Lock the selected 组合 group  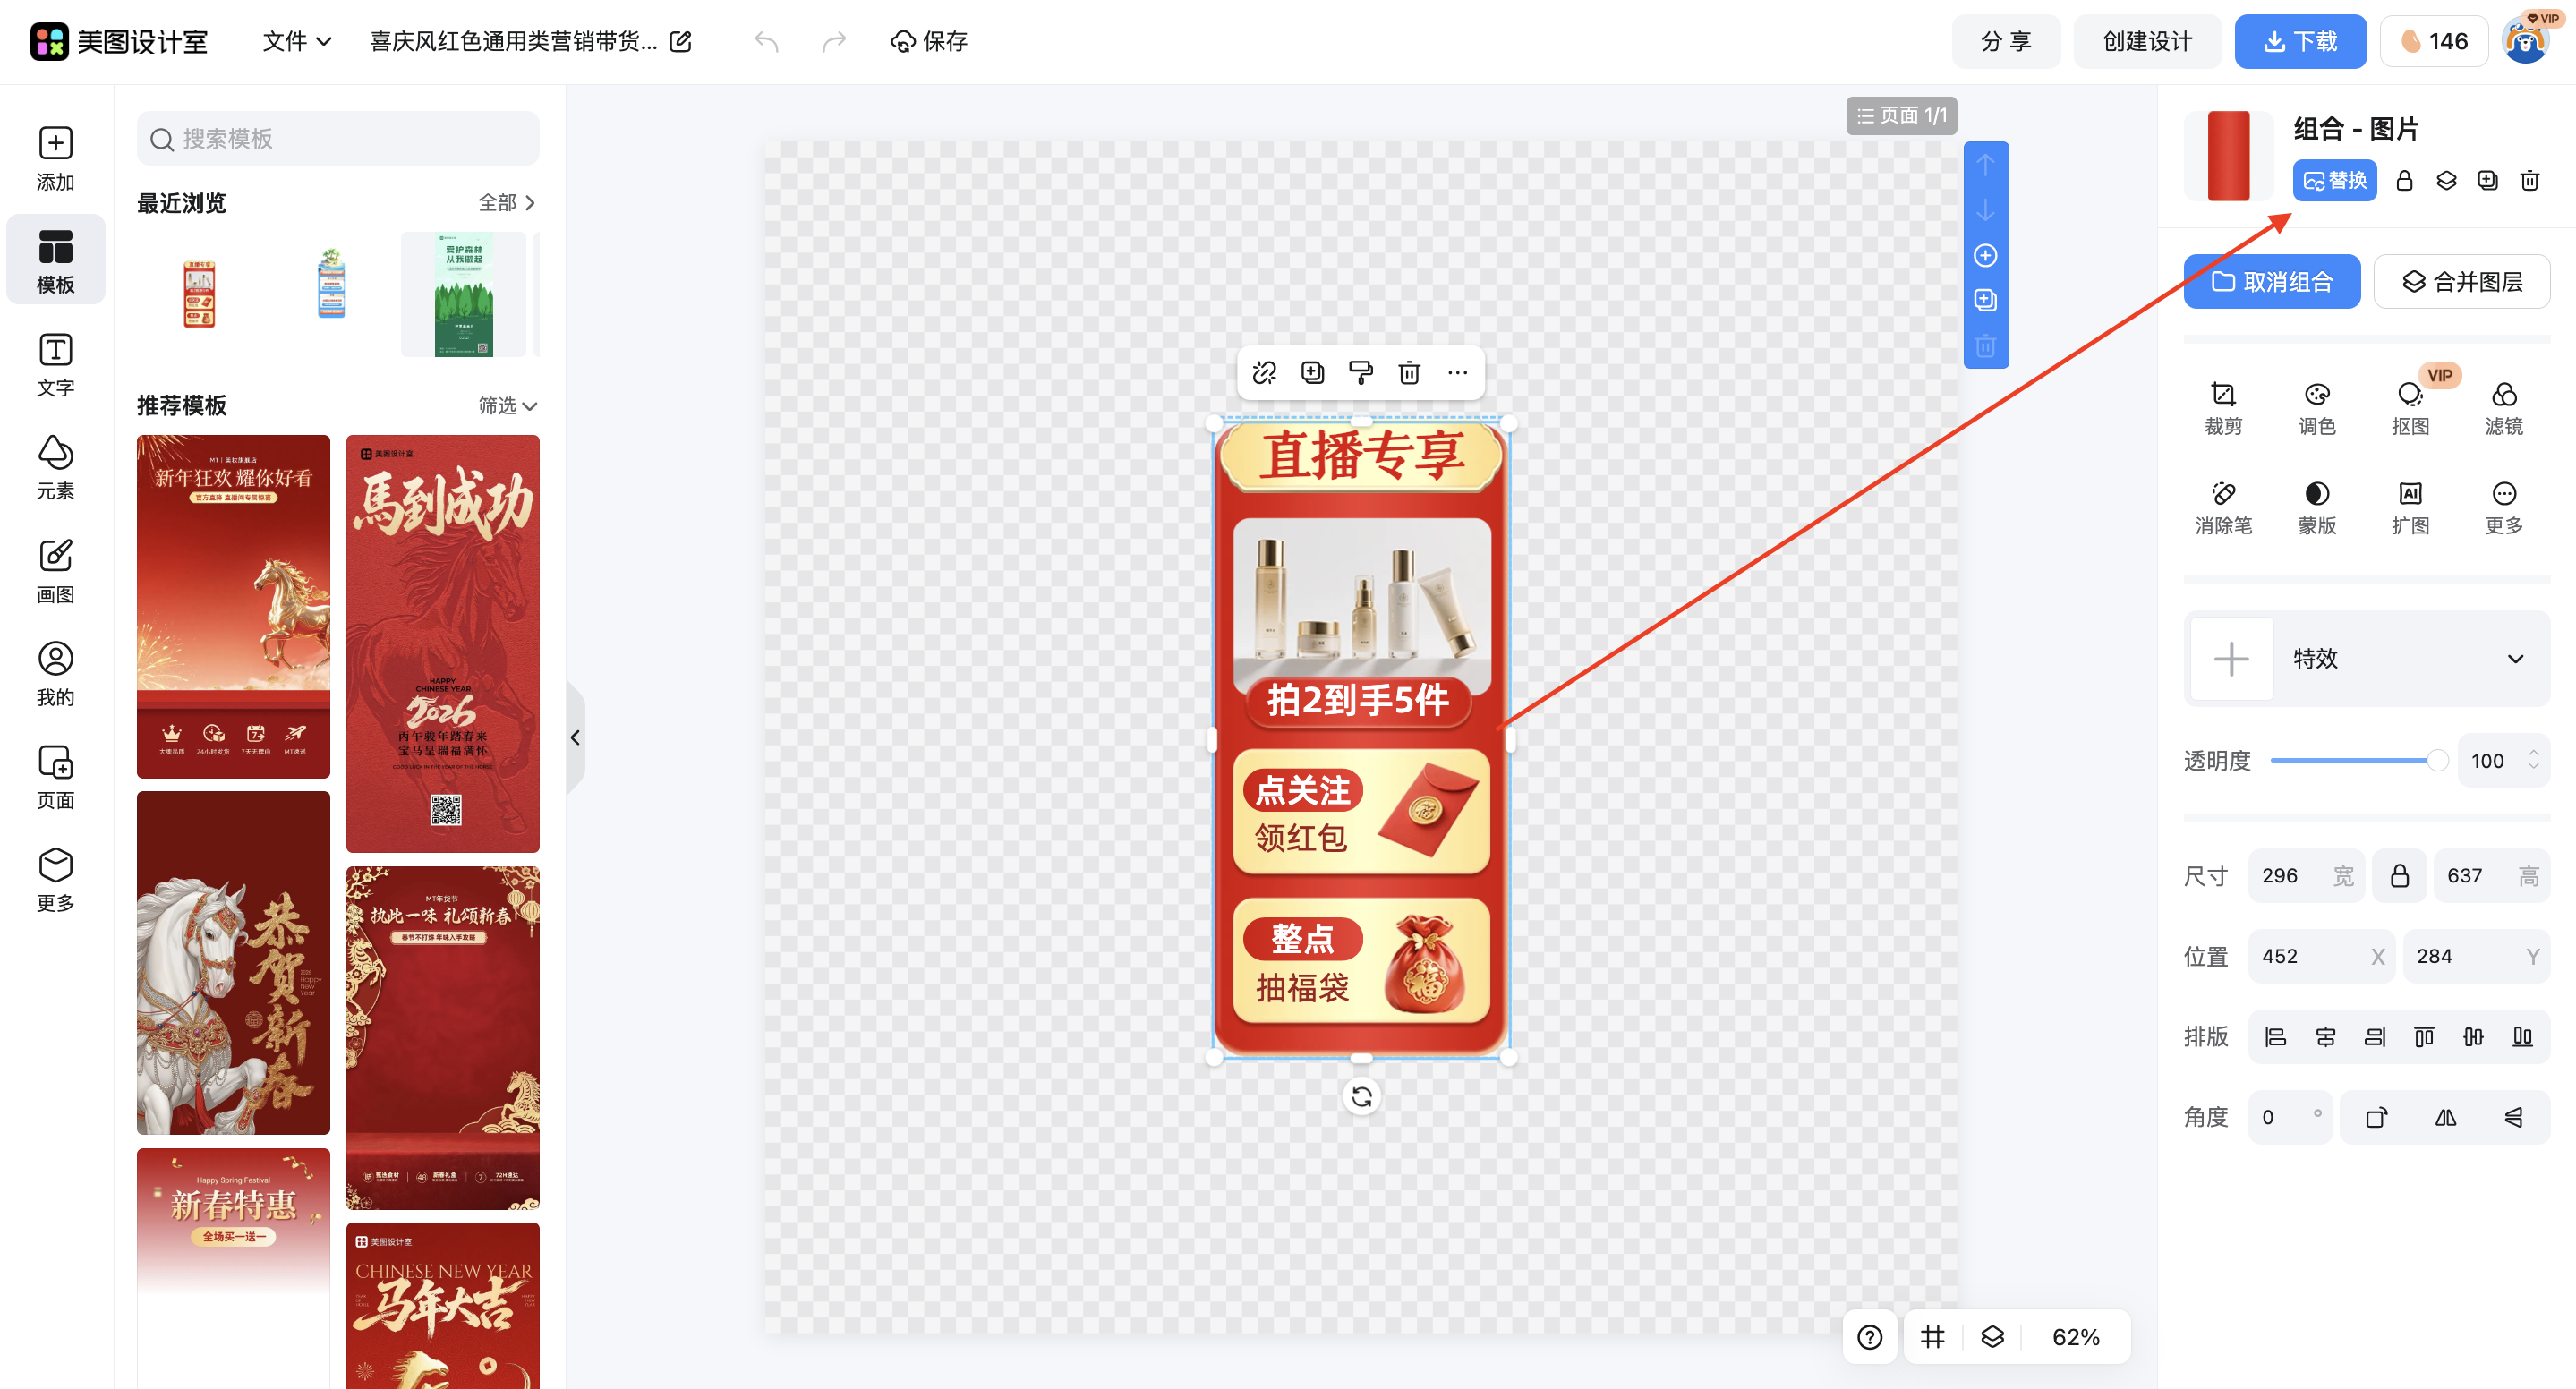click(2404, 180)
